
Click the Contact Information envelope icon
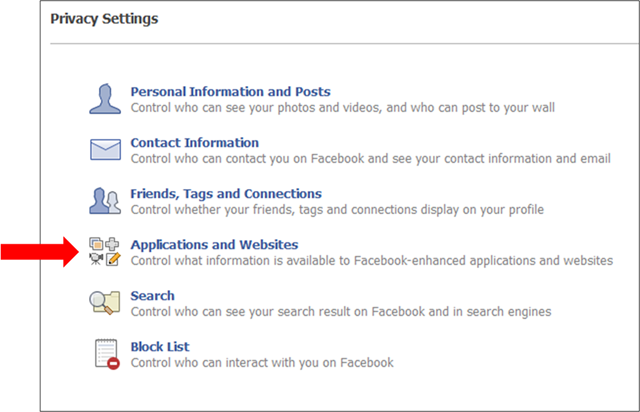coord(105,150)
